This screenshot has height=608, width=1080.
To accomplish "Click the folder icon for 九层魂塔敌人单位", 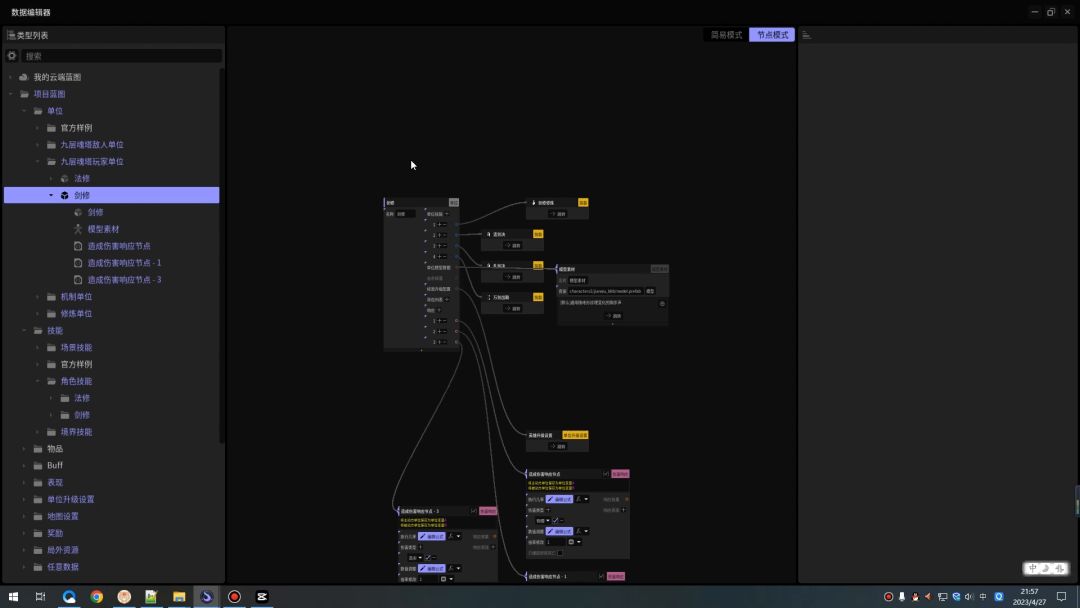I will click(51, 145).
